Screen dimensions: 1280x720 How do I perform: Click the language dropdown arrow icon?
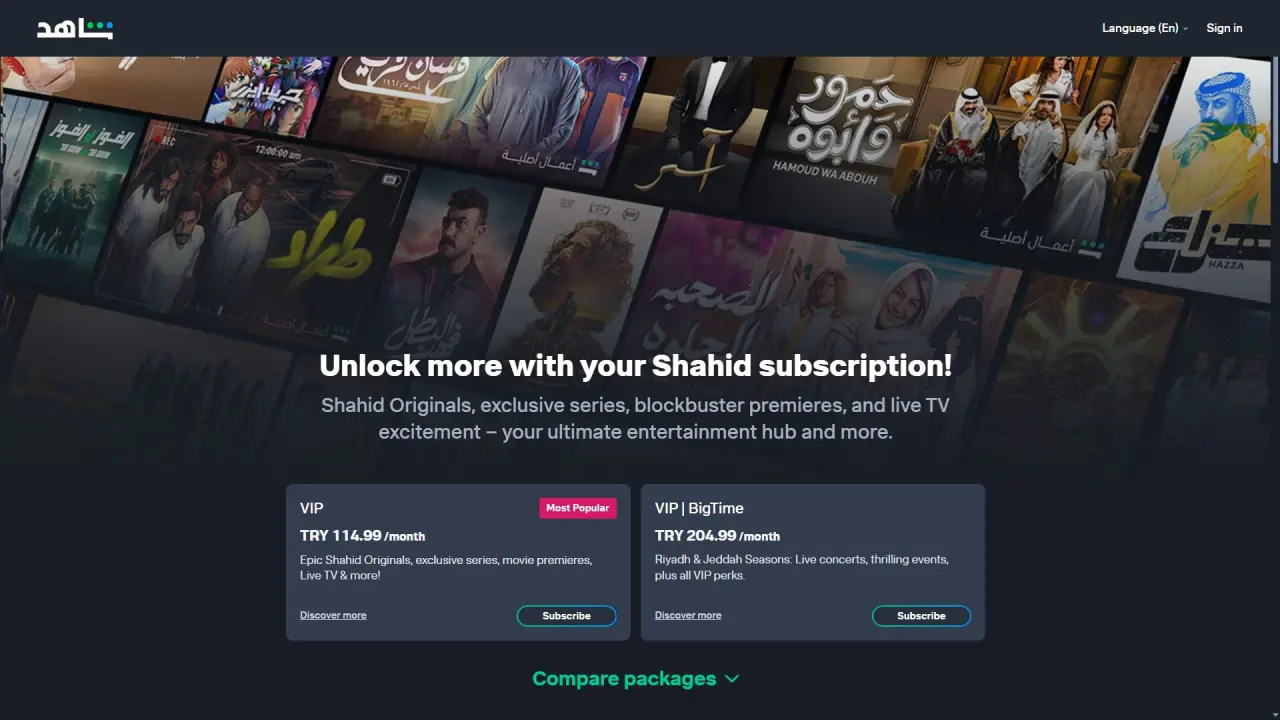pos(1186,29)
